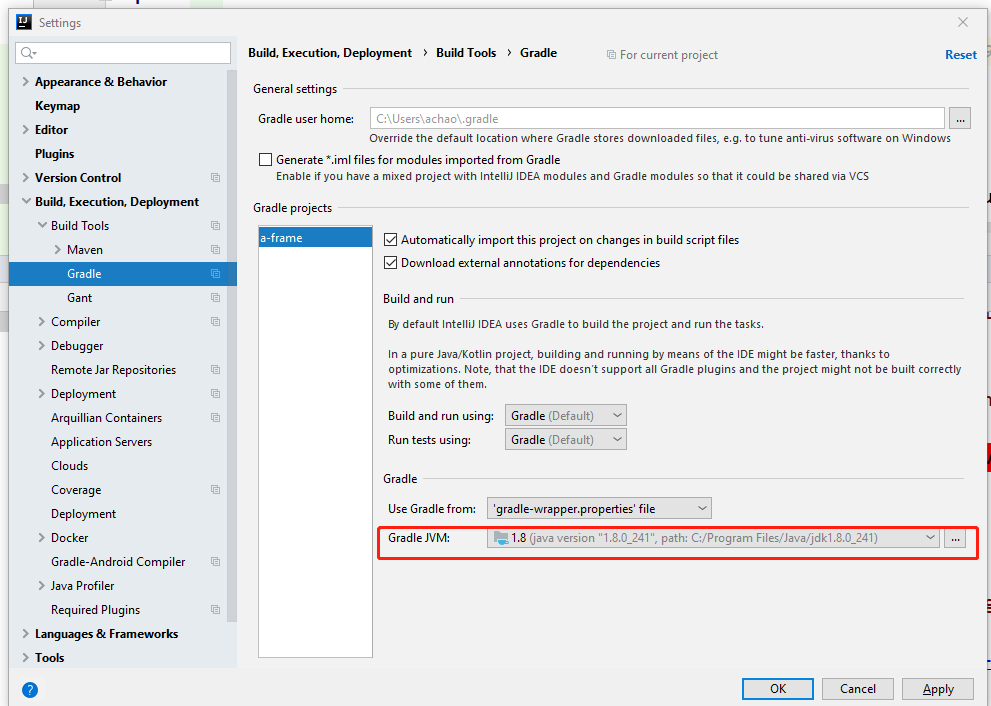The image size is (991, 706).
Task: Open 'Use Gradle from' dropdown
Action: coord(599,508)
